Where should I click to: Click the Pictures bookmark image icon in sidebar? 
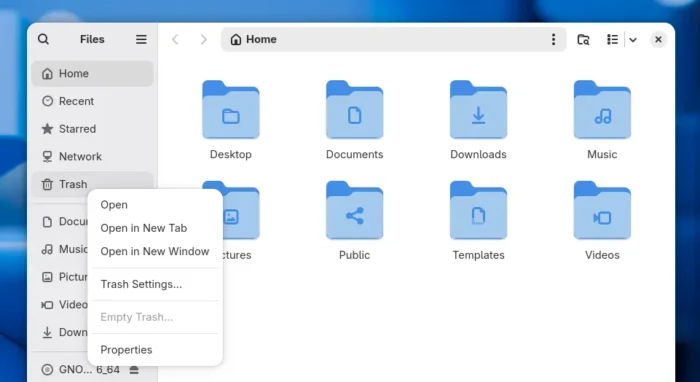[47, 277]
